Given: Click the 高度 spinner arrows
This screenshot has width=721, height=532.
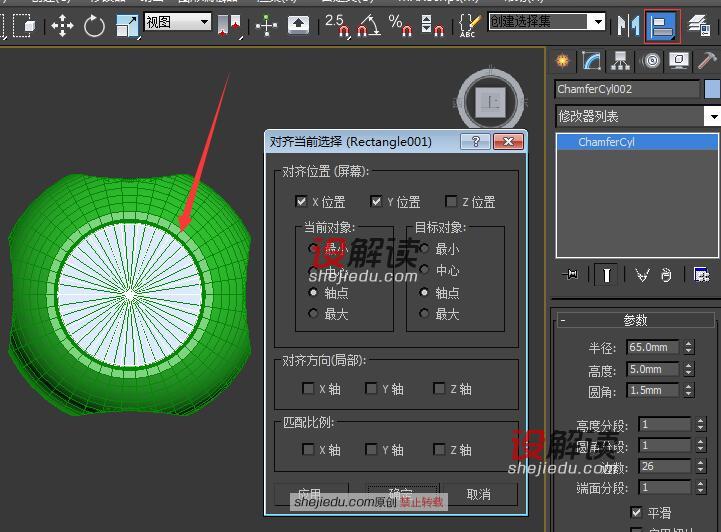Looking at the screenshot, I should (x=688, y=369).
